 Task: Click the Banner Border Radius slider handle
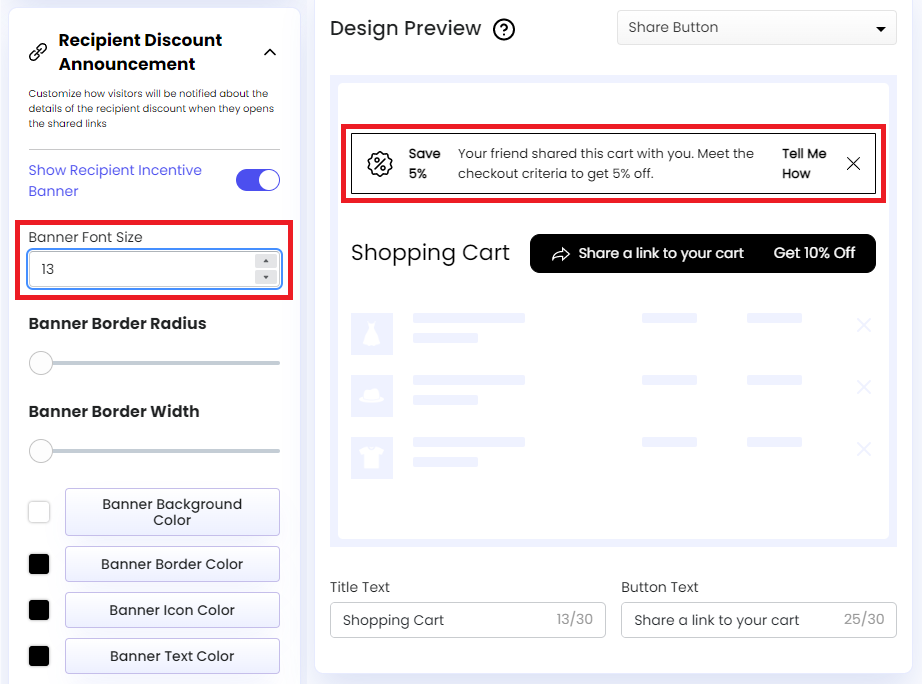point(41,363)
